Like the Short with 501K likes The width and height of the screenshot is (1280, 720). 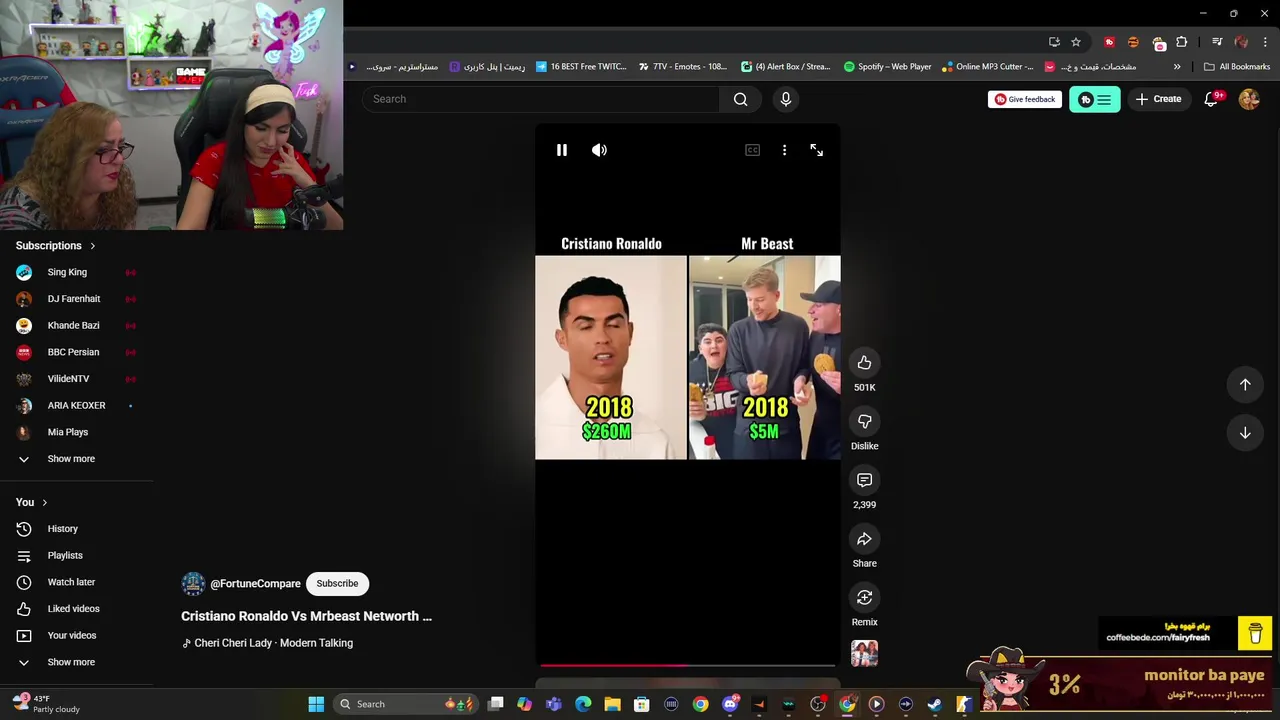pos(865,363)
